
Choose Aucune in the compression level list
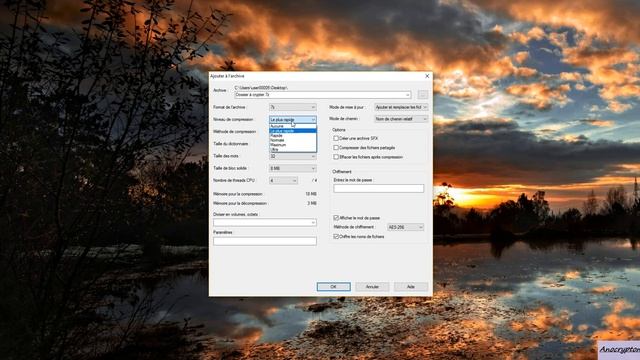[x=293, y=126]
